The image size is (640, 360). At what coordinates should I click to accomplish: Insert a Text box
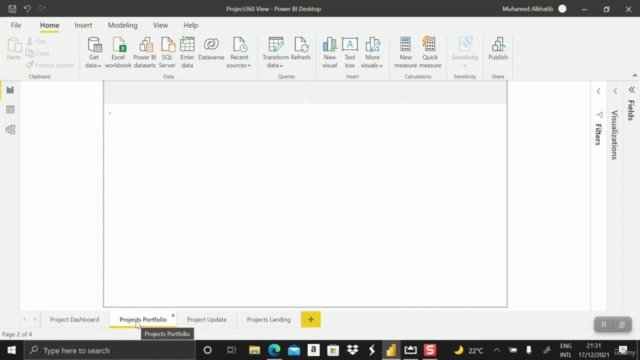click(x=350, y=52)
